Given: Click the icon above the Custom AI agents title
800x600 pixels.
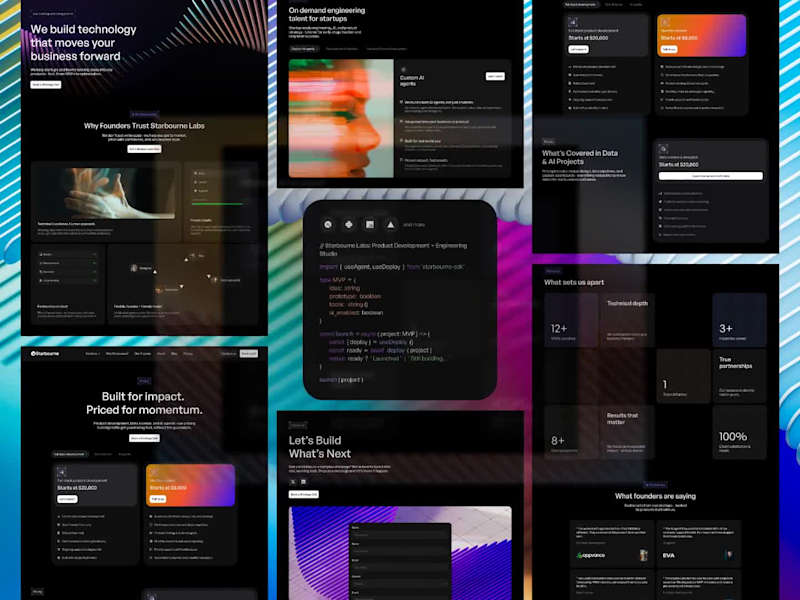Looking at the screenshot, I should (404, 69).
